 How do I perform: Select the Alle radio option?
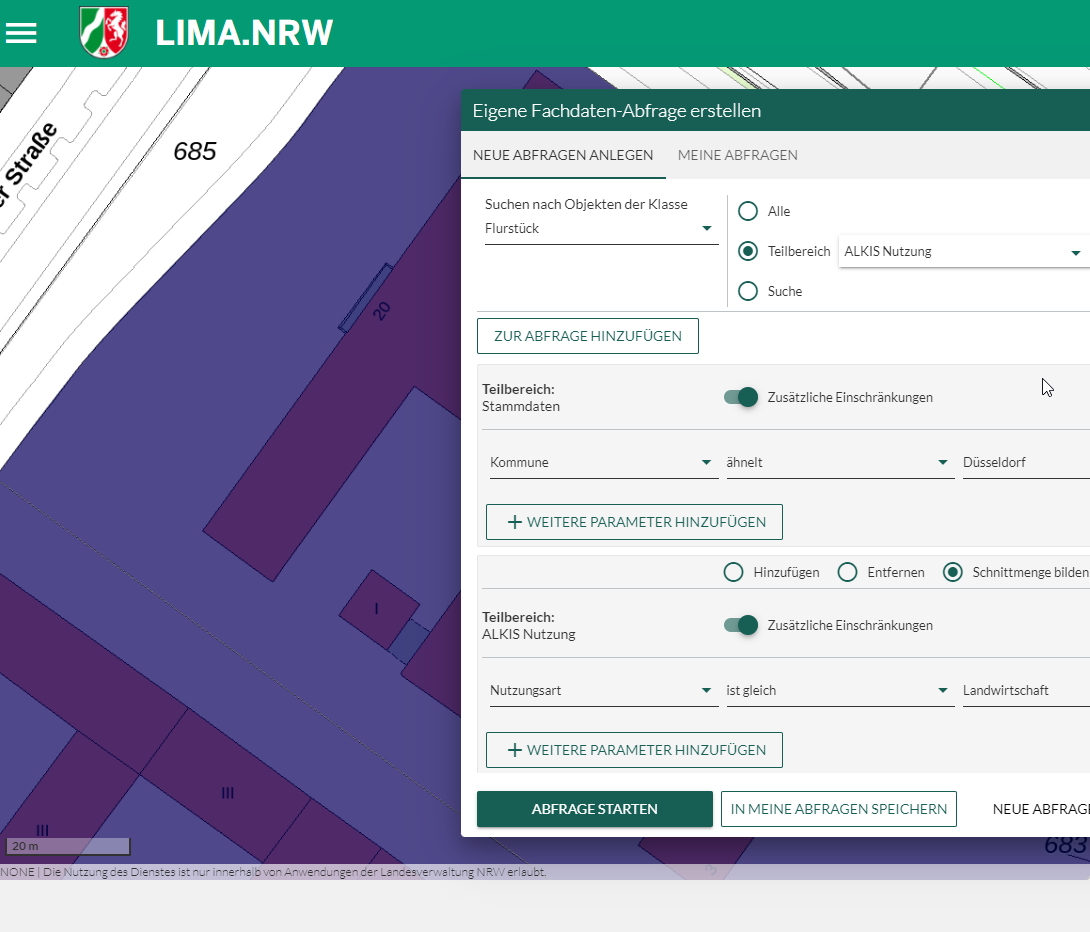coord(748,211)
